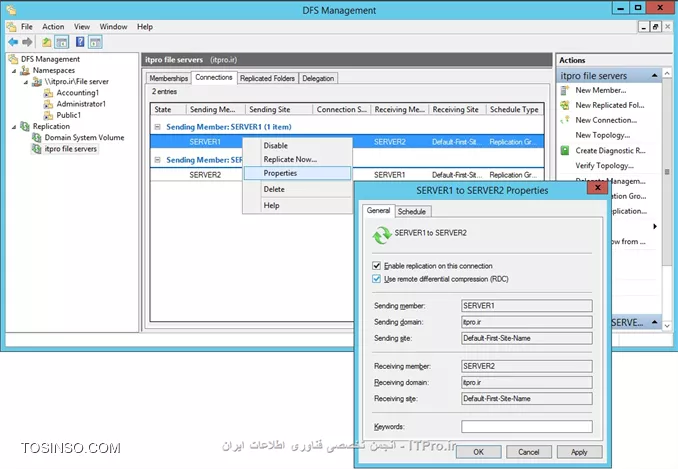
Task: Select the General tab in dialog
Action: coord(378,211)
